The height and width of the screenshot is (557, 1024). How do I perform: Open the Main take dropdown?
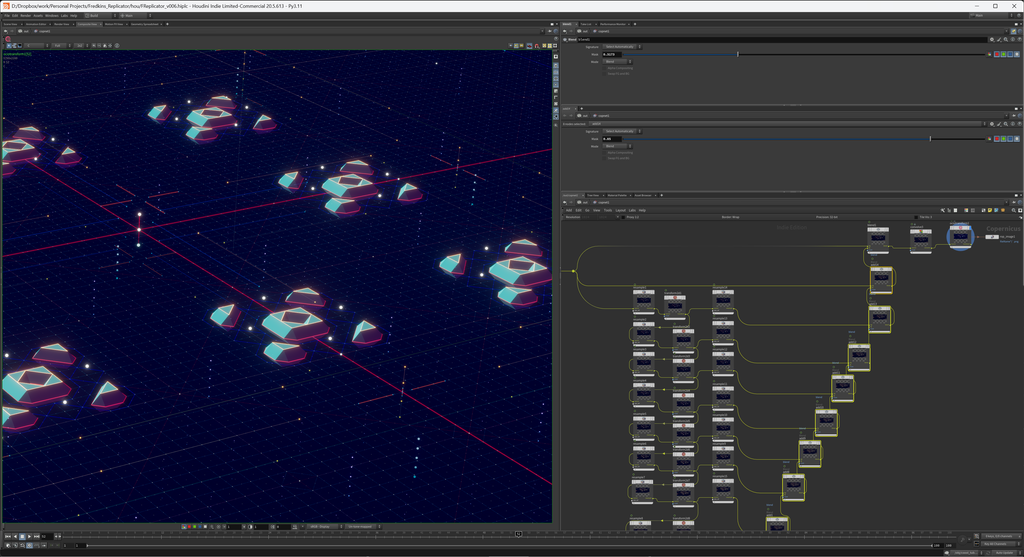click(x=135, y=16)
